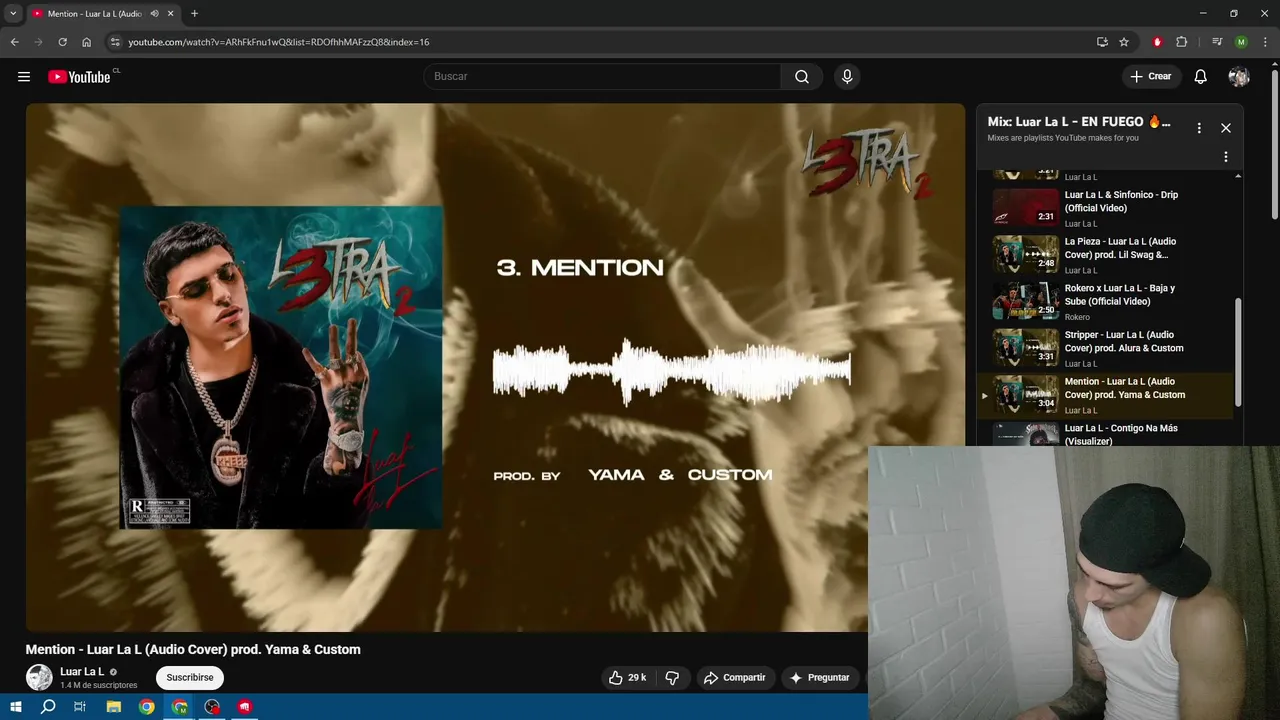Open the red app icon on taskbar

point(245,707)
